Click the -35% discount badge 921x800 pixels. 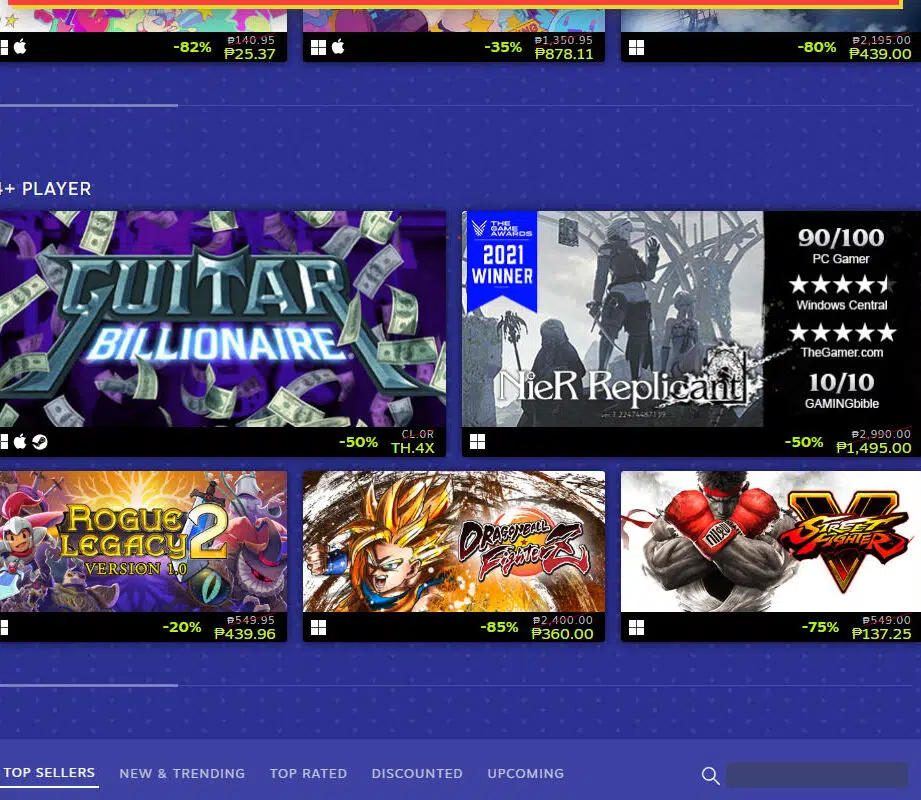pos(503,47)
